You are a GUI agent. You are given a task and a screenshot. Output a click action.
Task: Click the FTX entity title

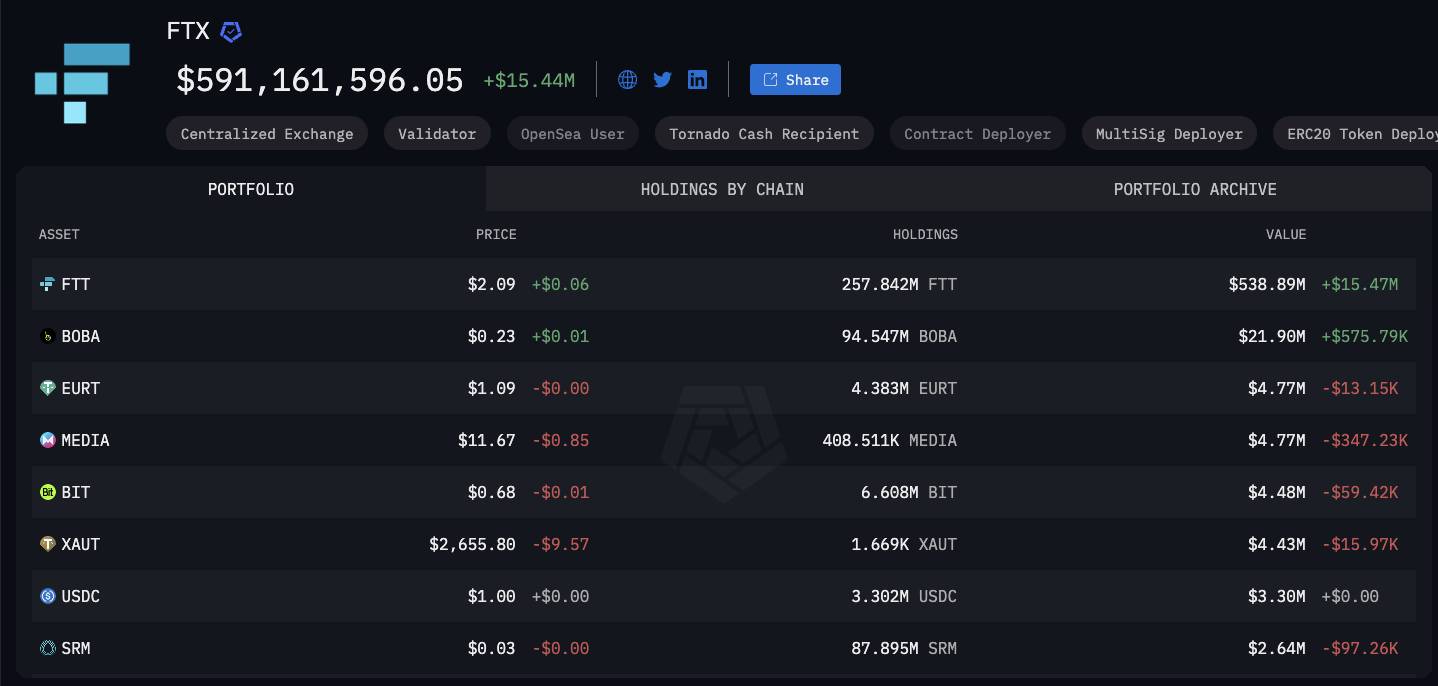(188, 31)
